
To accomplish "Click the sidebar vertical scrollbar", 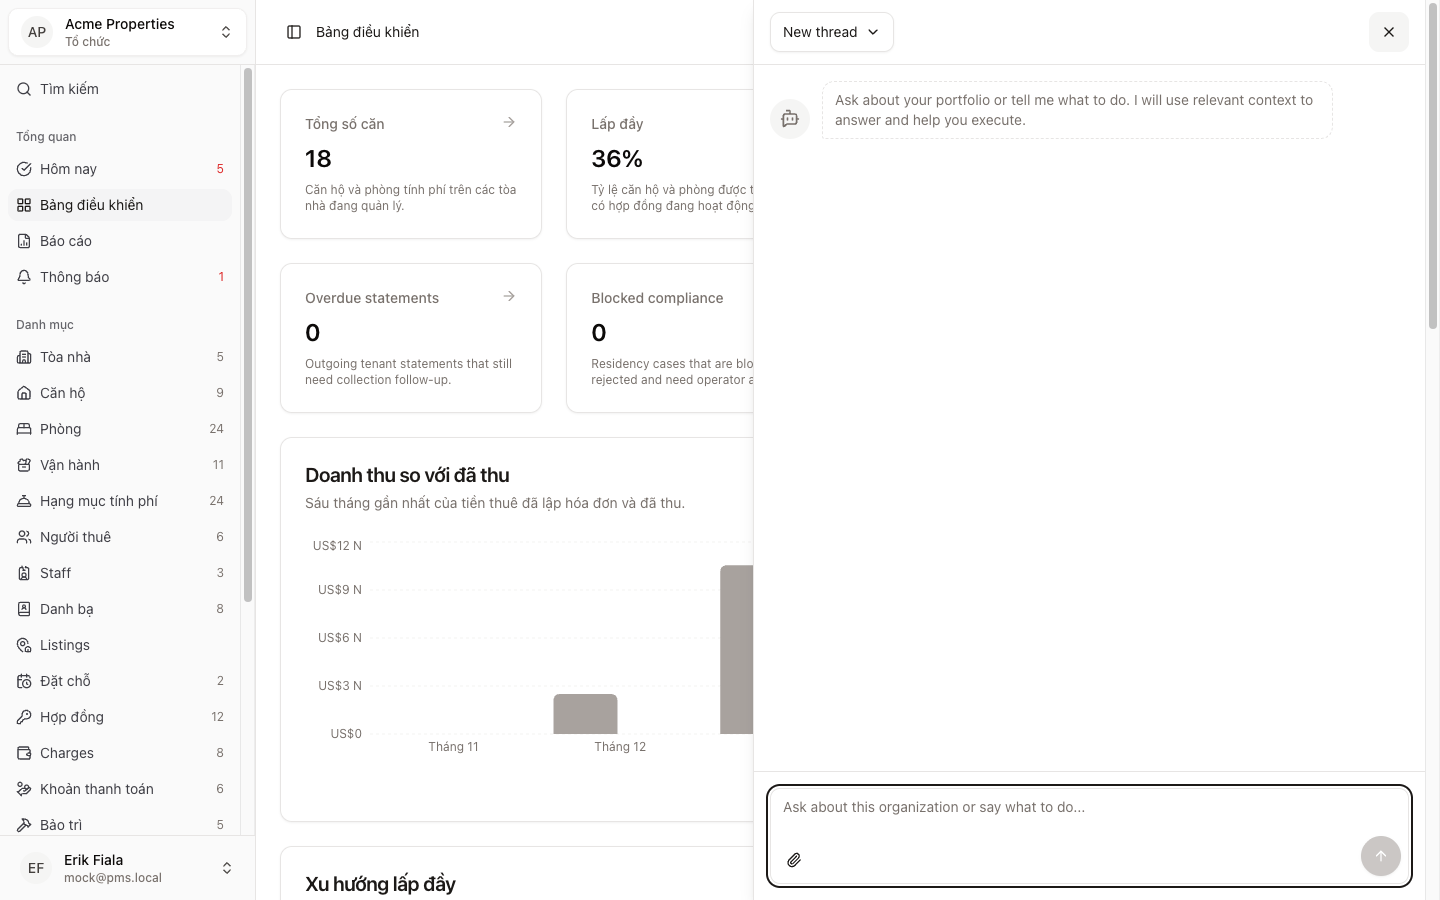I will tap(248, 335).
